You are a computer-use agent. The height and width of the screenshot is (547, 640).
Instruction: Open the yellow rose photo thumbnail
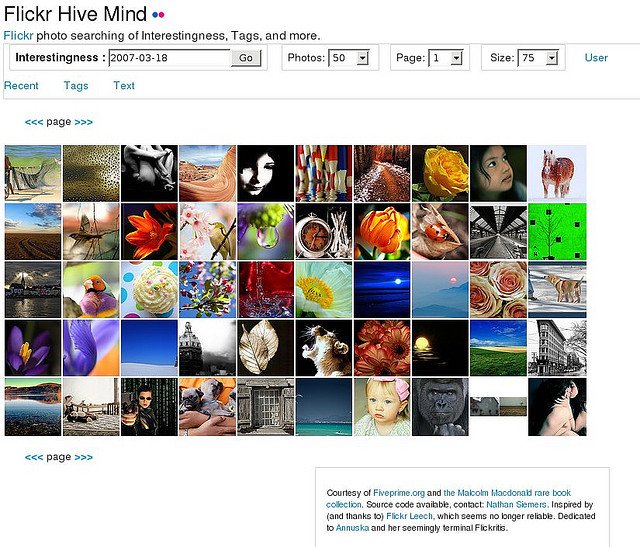point(440,173)
